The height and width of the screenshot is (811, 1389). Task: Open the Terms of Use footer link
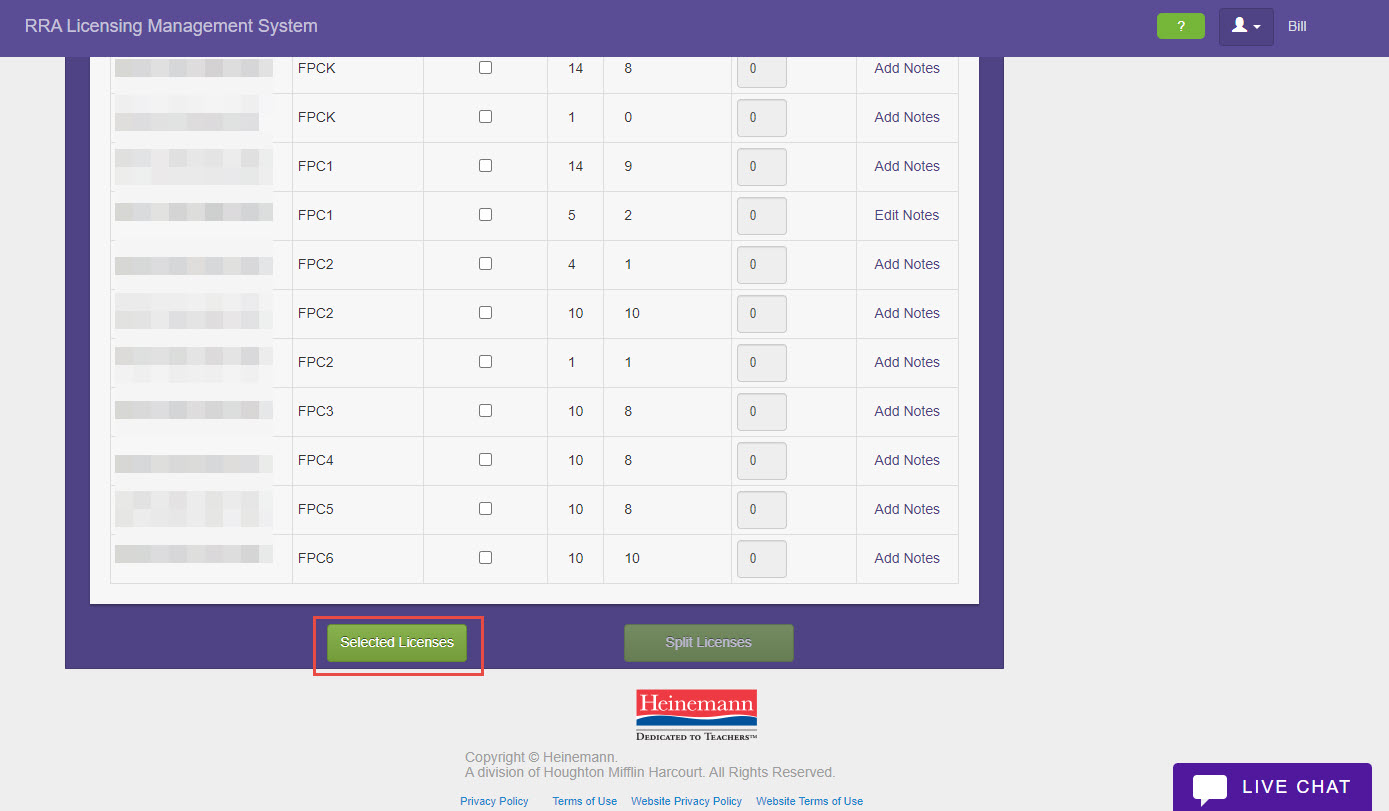[584, 801]
